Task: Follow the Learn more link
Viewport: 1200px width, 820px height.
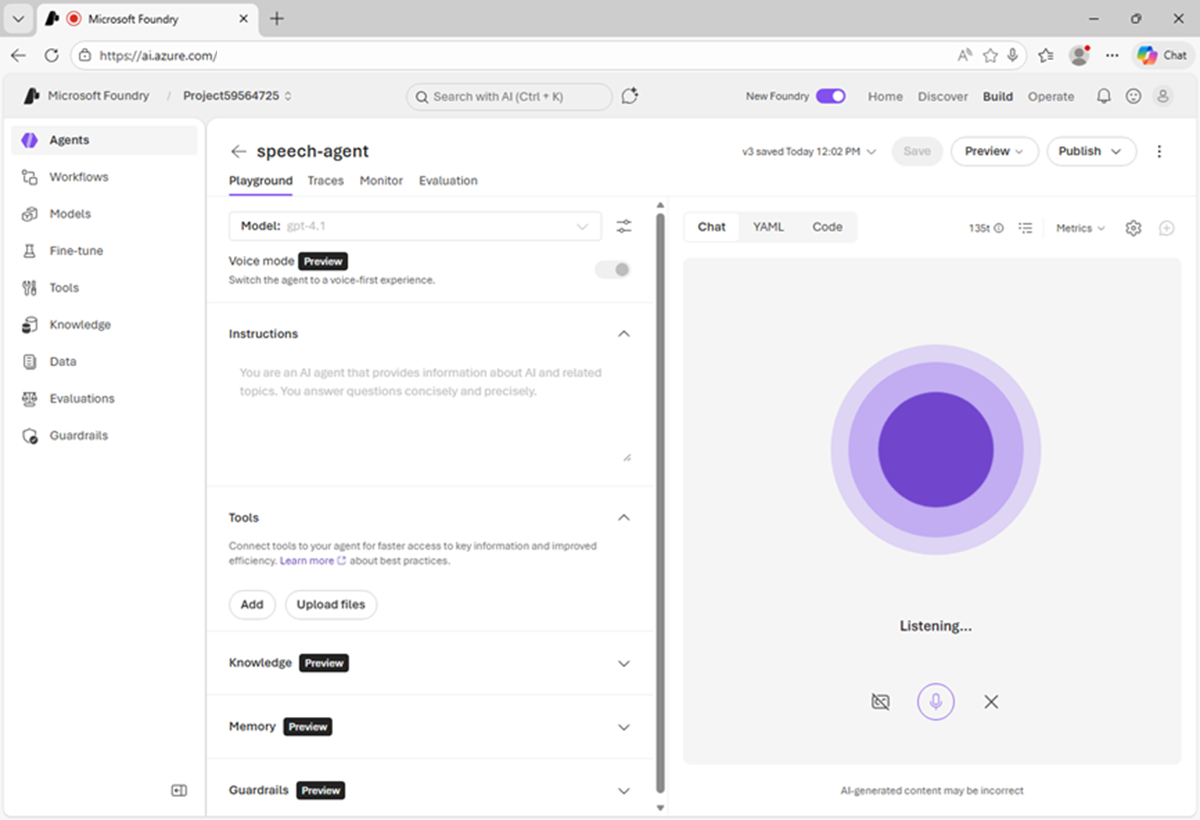Action: coord(307,561)
